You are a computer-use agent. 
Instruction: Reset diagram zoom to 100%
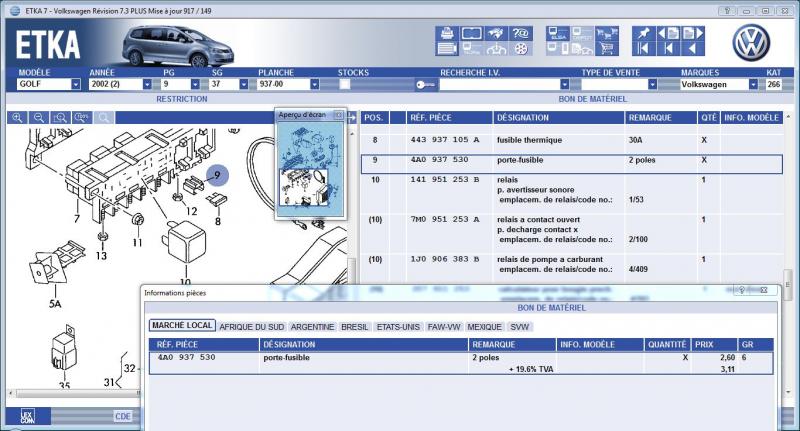(82, 118)
